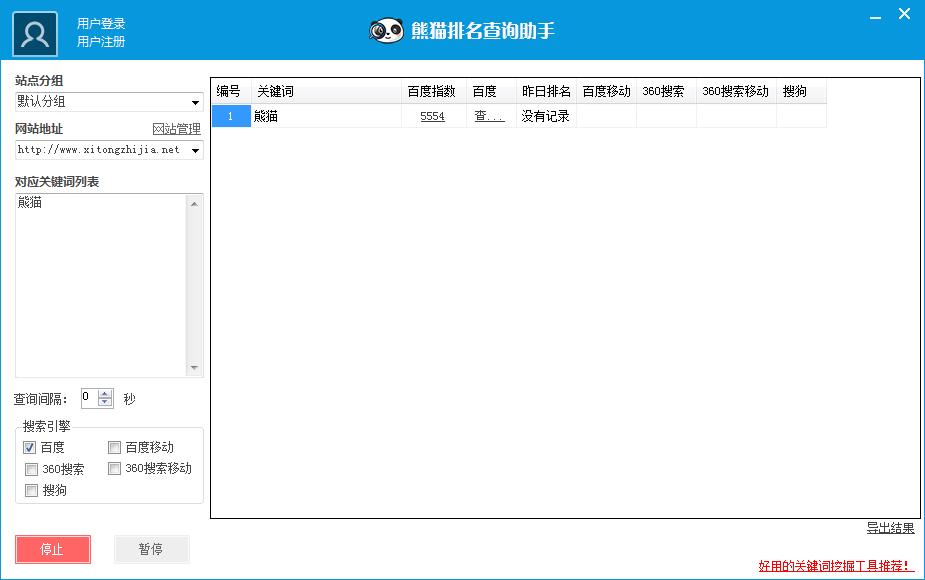Click inside the 对应关键词列表 text area
Viewport: 925px width, 580px height.
pyautogui.click(x=101, y=285)
